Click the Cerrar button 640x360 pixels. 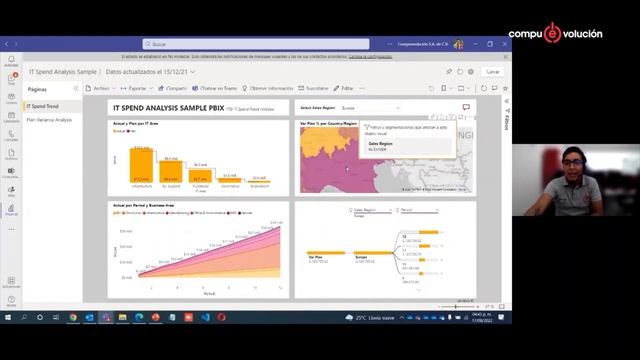pyautogui.click(x=493, y=72)
